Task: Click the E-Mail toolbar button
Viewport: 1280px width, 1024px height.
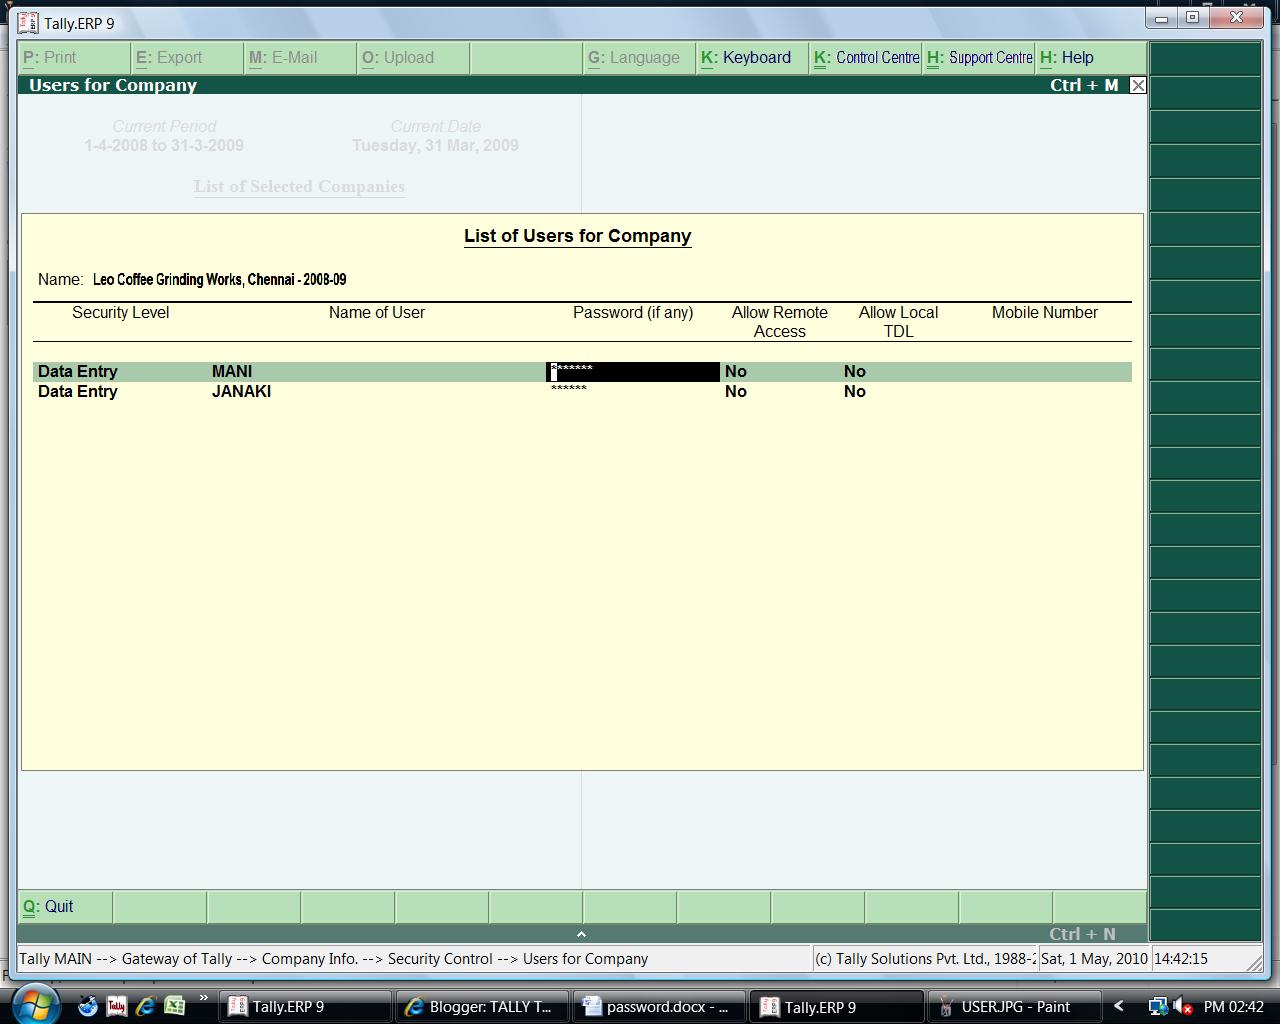Action: (301, 58)
